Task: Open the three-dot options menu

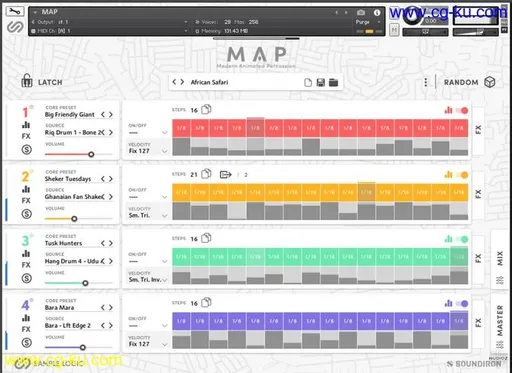Action: pyautogui.click(x=426, y=82)
